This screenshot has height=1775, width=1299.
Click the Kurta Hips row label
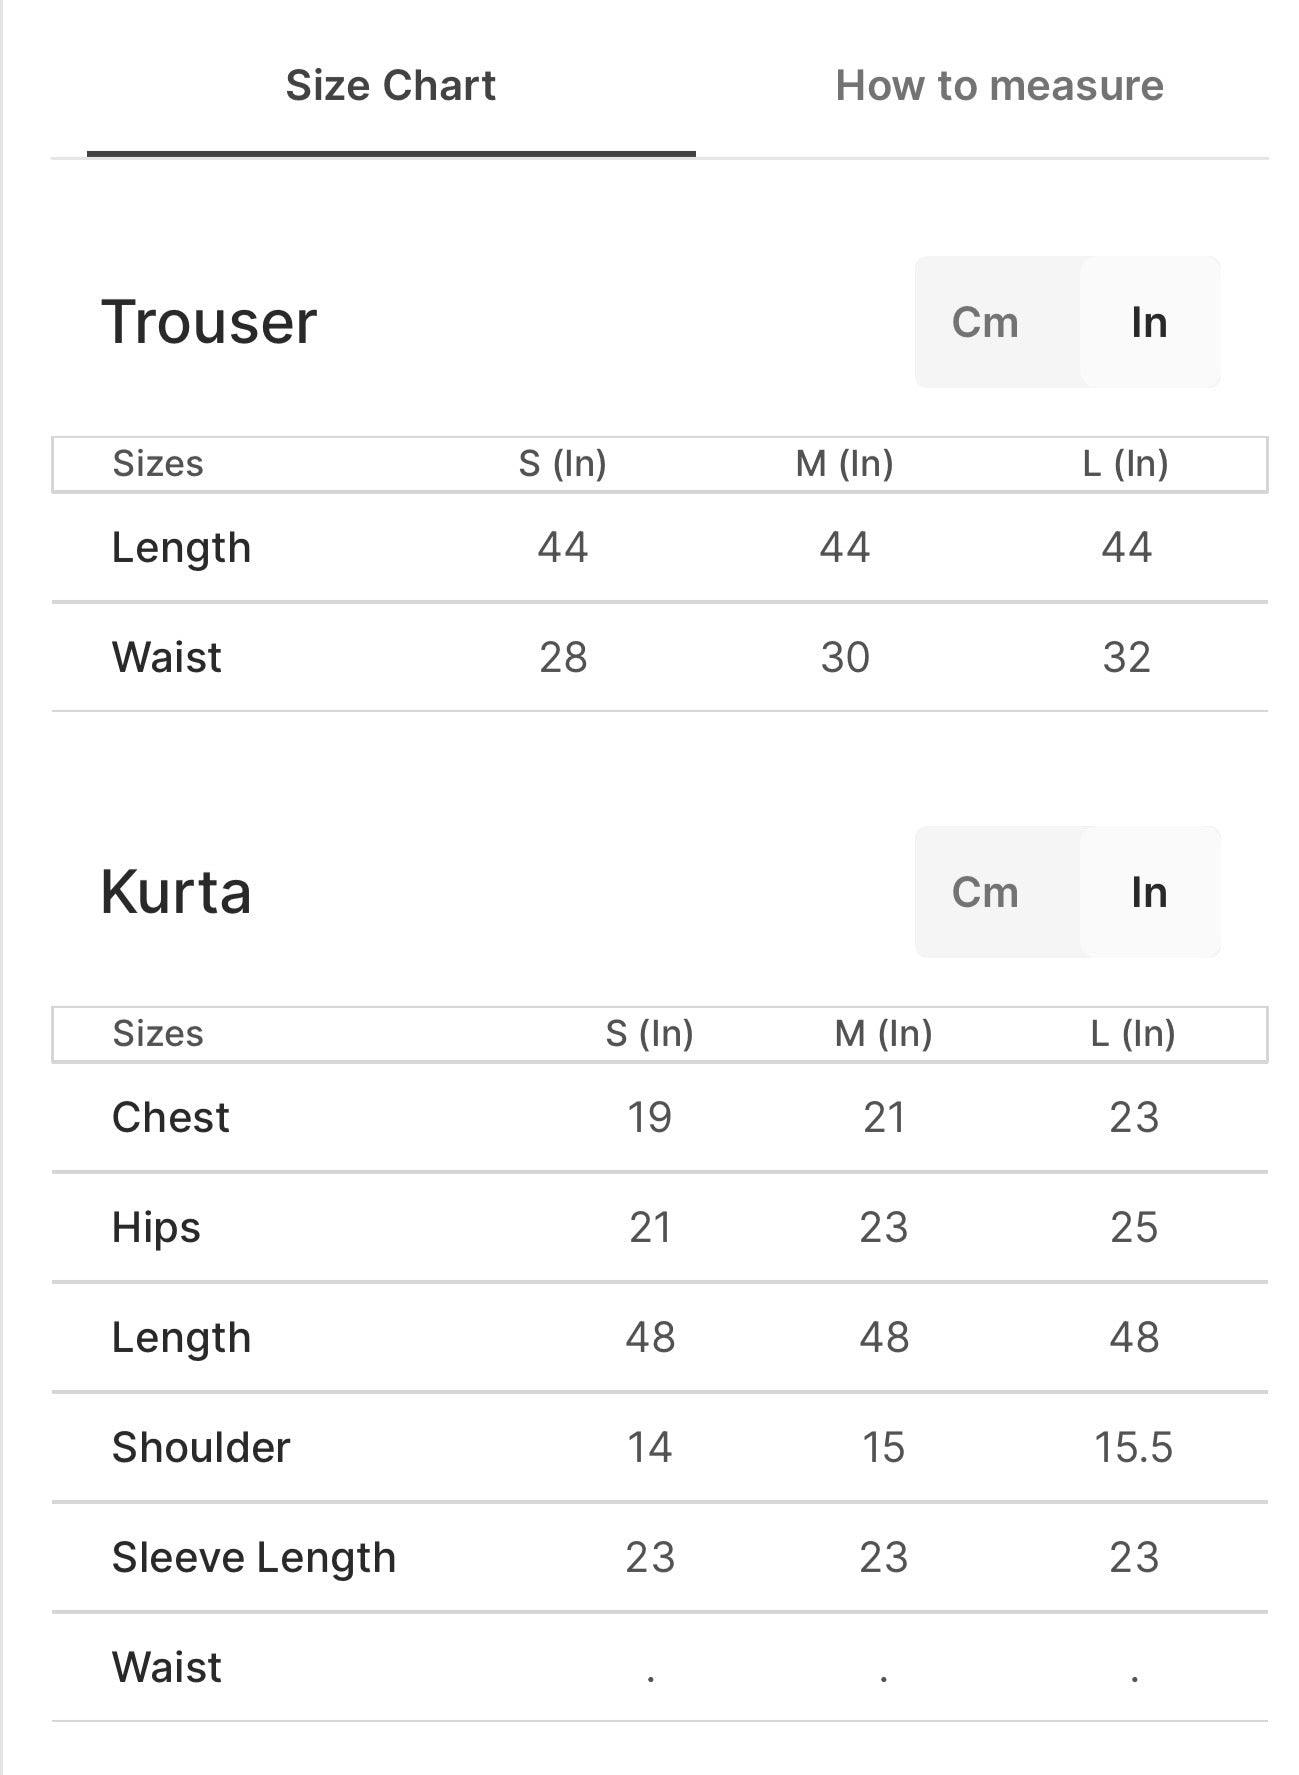pyautogui.click(x=156, y=1227)
